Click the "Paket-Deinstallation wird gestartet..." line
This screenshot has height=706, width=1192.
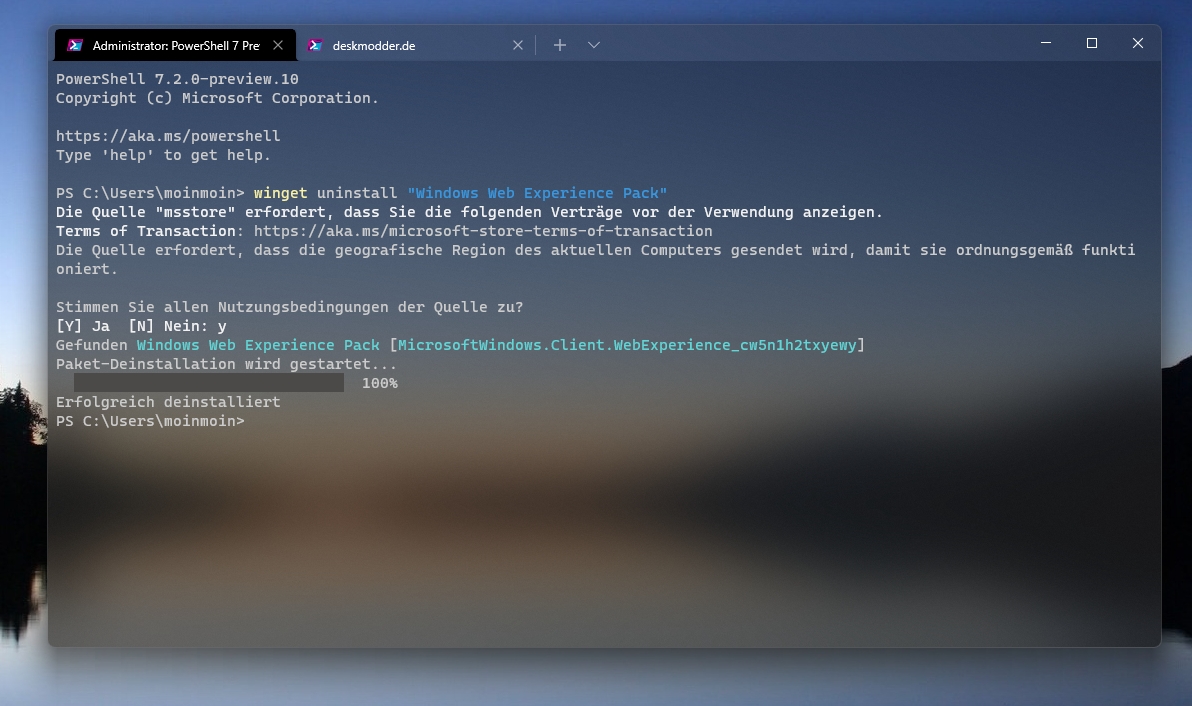[x=227, y=364]
